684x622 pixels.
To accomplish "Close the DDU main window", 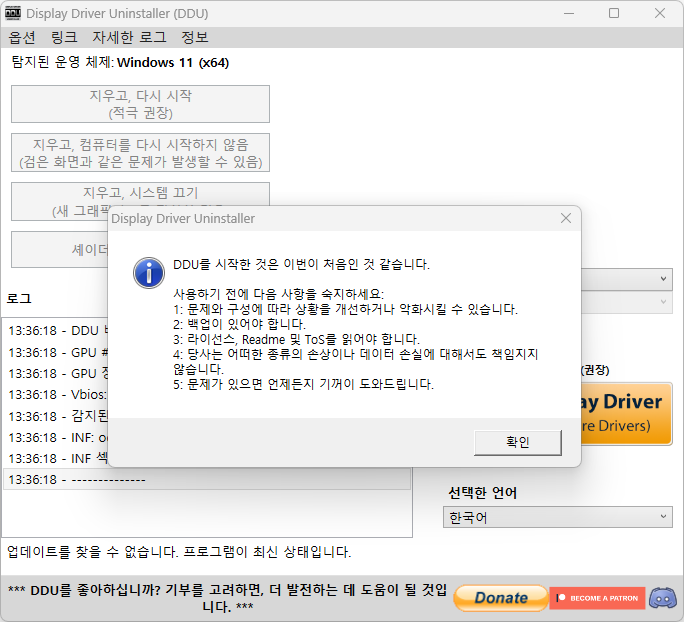I will 660,13.
